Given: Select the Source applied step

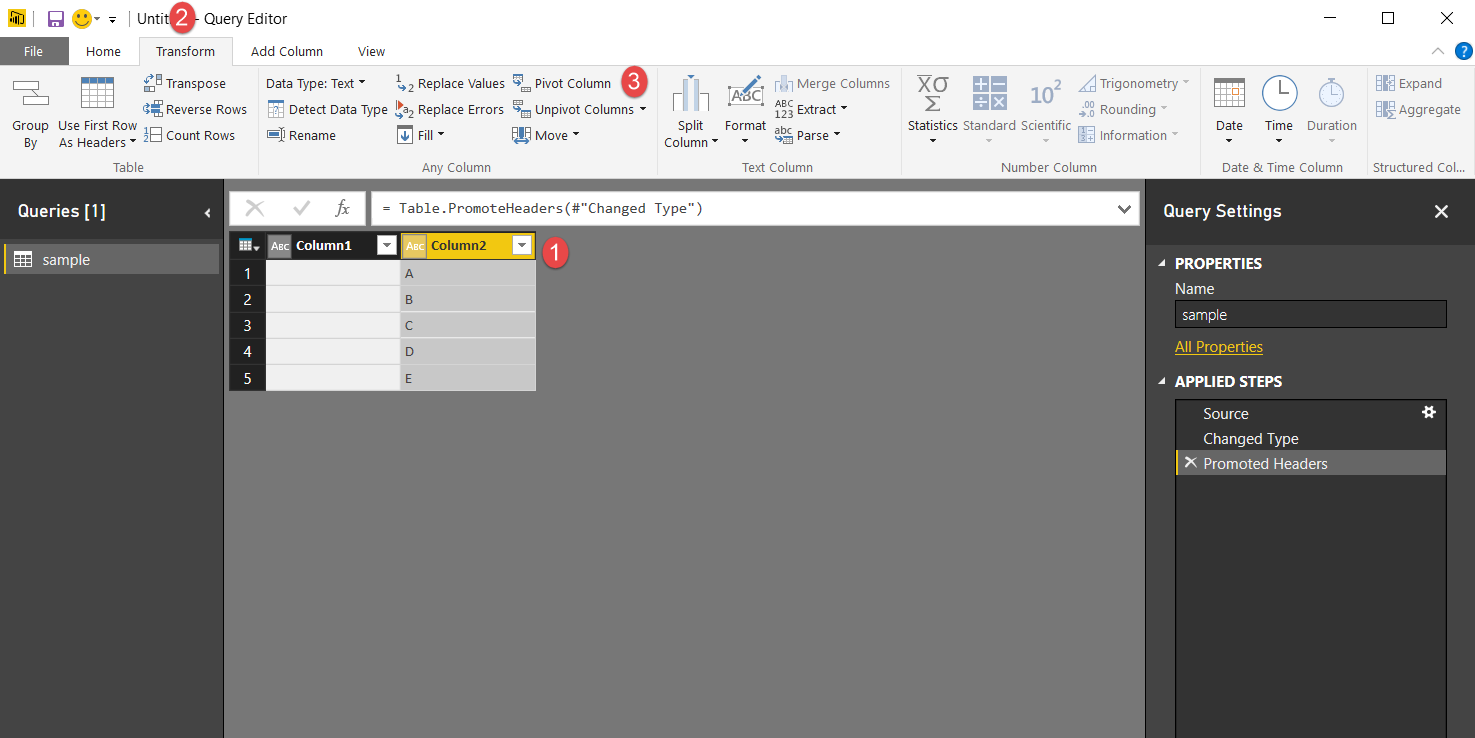Looking at the screenshot, I should coord(1311,413).
